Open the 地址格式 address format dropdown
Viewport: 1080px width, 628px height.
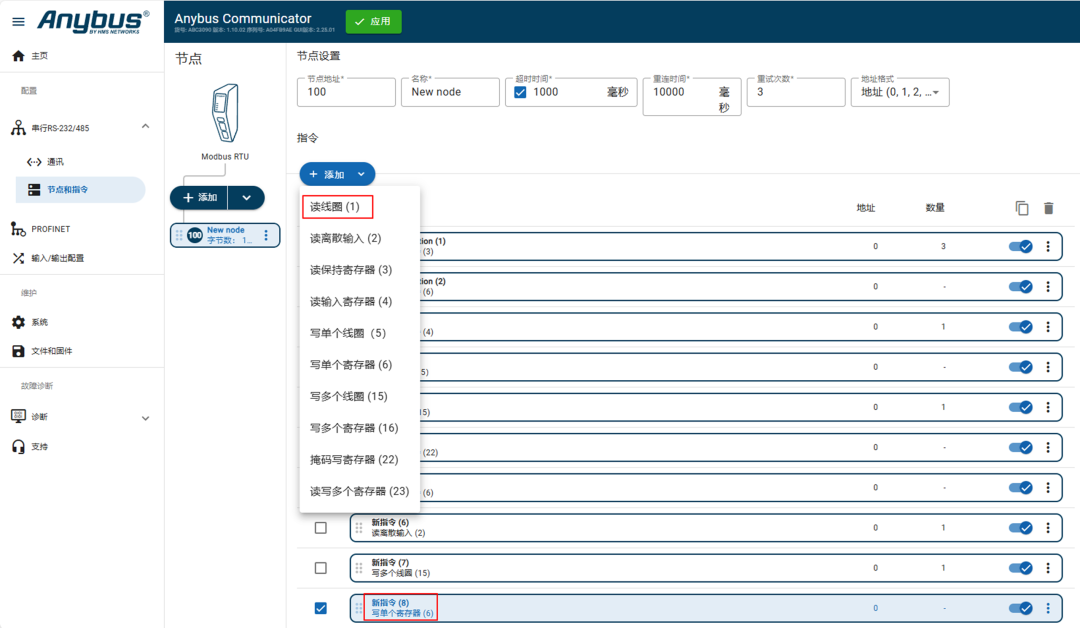click(898, 91)
